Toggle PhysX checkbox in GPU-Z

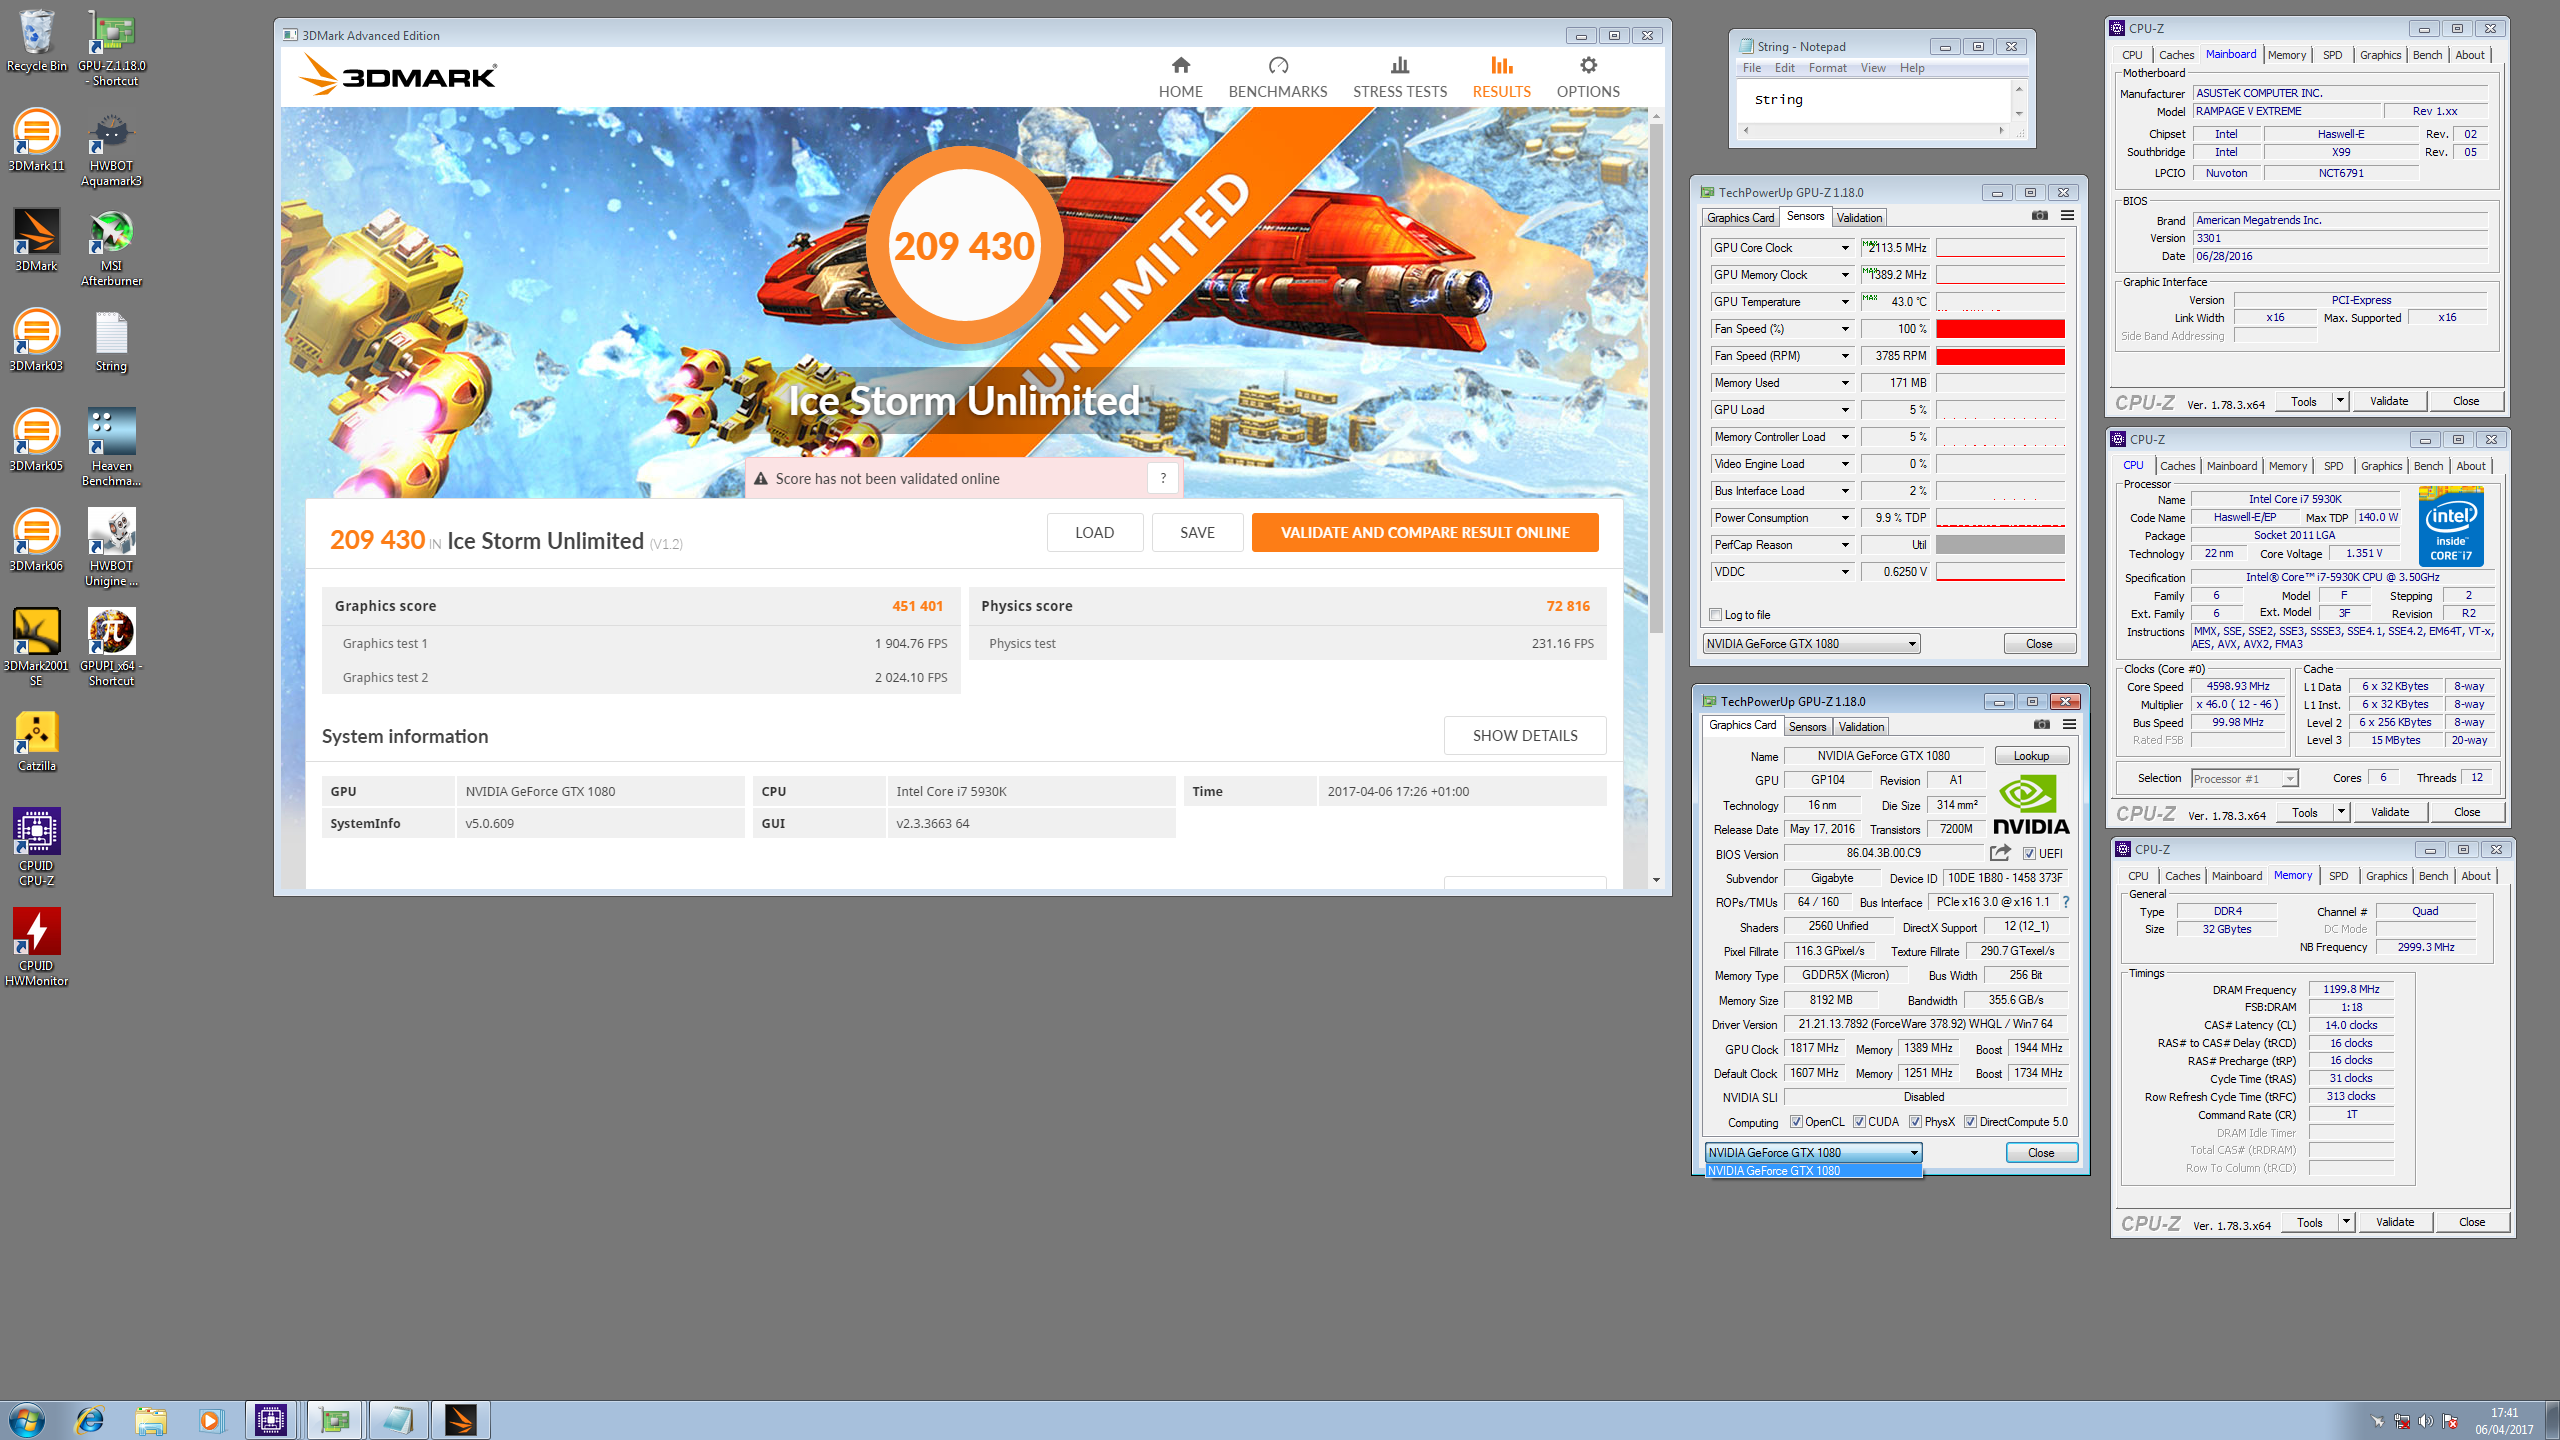(1915, 1122)
